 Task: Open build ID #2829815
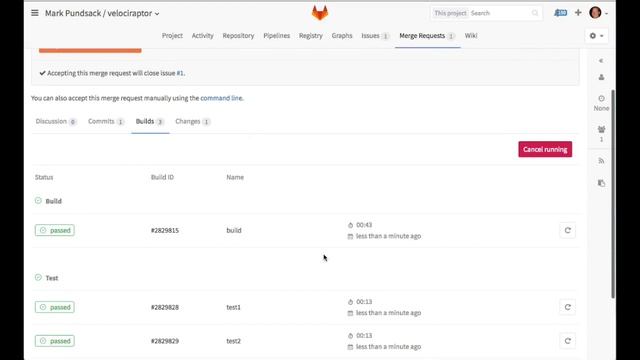click(x=165, y=230)
